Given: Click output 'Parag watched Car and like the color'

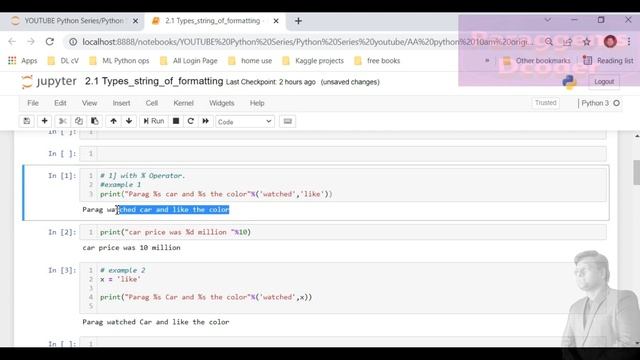Looking at the screenshot, I should click(156, 322).
